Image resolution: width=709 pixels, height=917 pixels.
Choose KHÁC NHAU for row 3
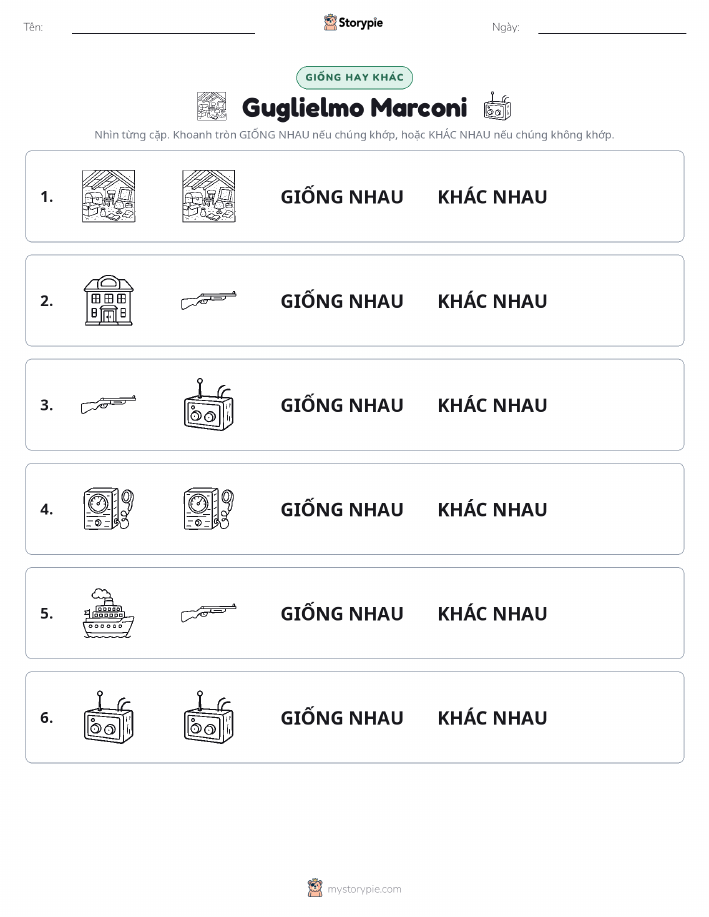(493, 405)
